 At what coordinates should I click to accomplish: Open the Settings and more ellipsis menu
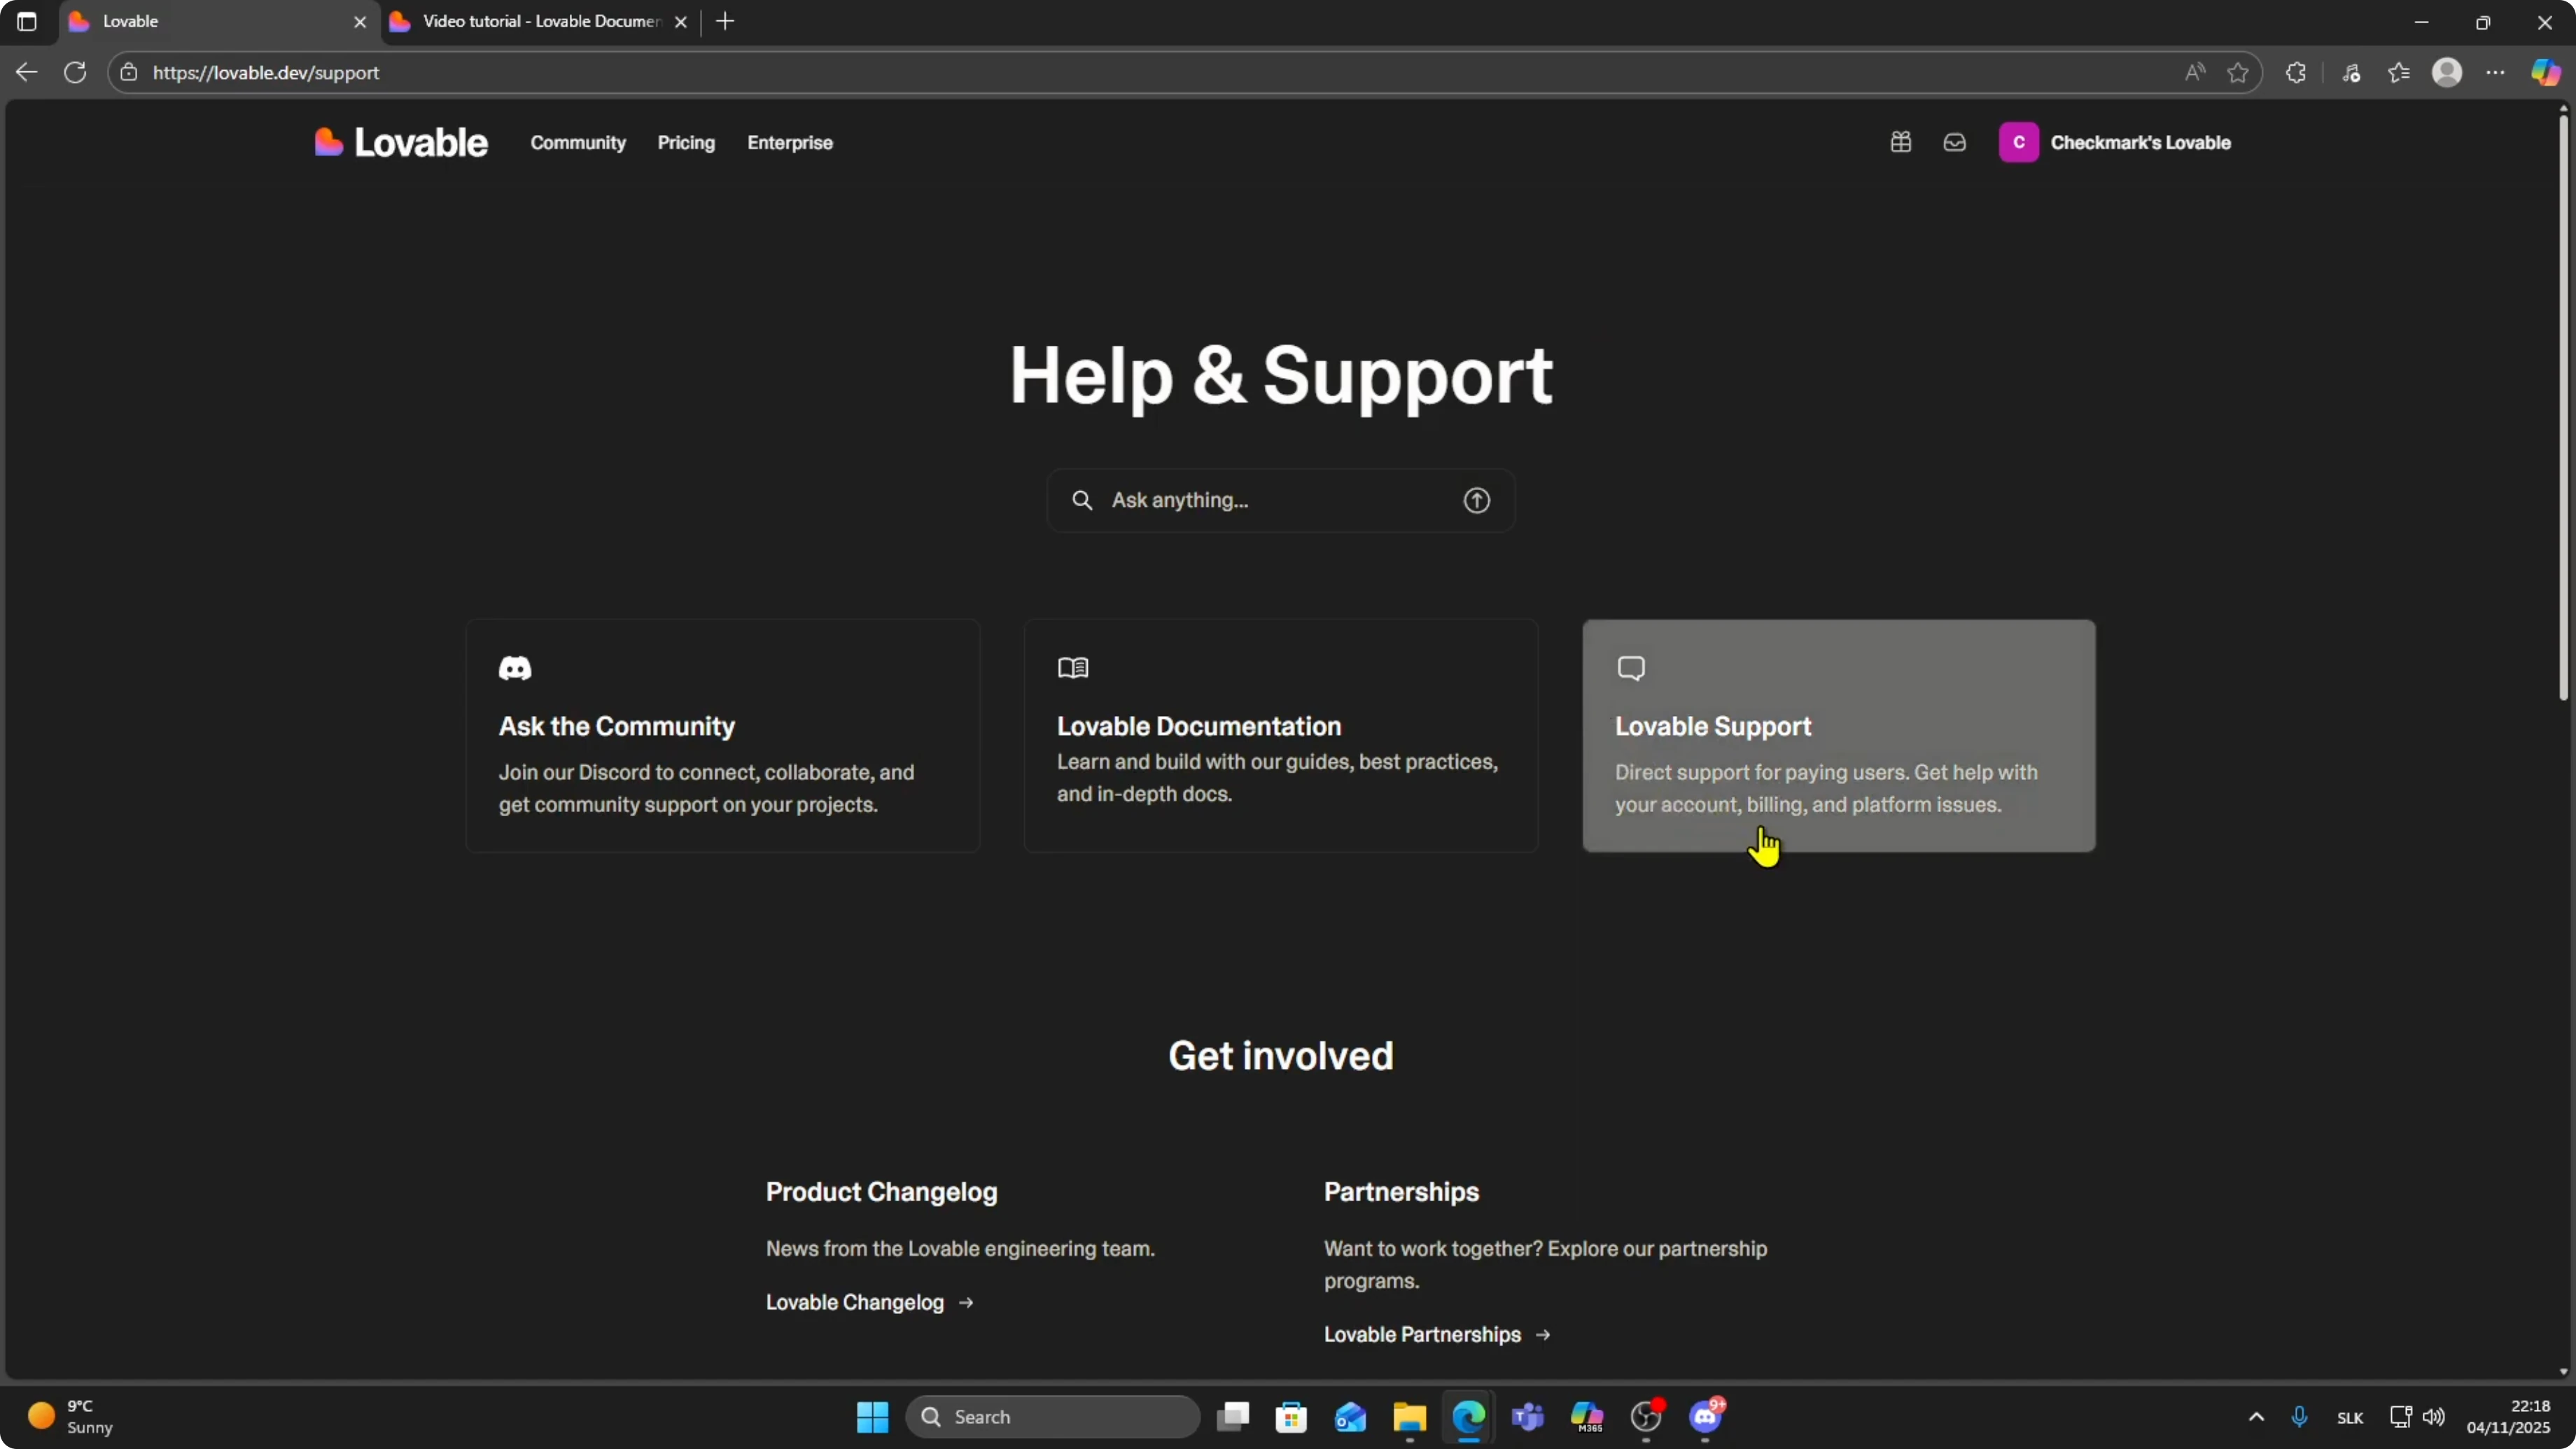tap(2496, 72)
